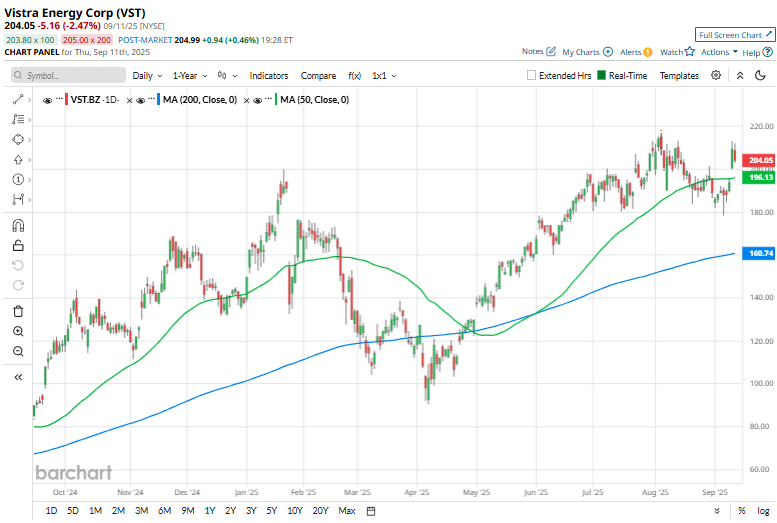Select the 1D time range
This screenshot has width=777, height=523.
pyautogui.click(x=51, y=511)
